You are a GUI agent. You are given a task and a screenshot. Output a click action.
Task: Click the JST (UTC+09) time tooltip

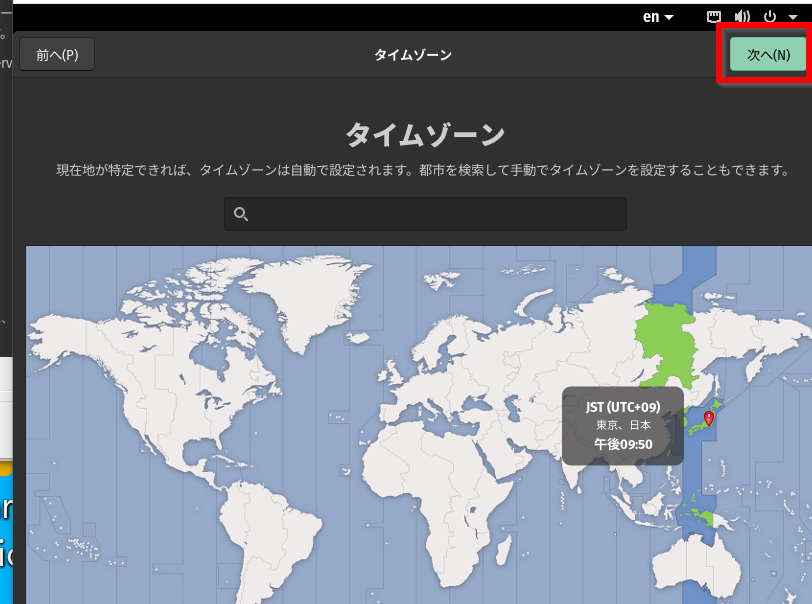point(622,424)
